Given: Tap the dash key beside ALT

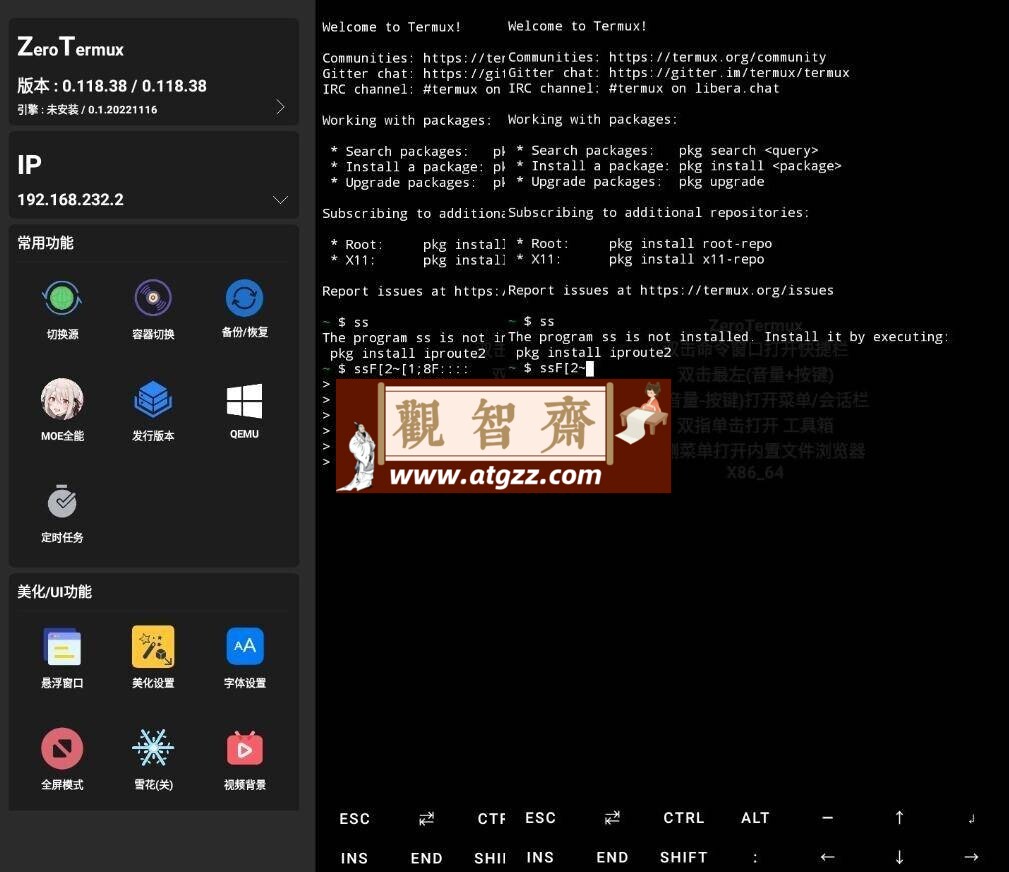Looking at the screenshot, I should click(828, 818).
